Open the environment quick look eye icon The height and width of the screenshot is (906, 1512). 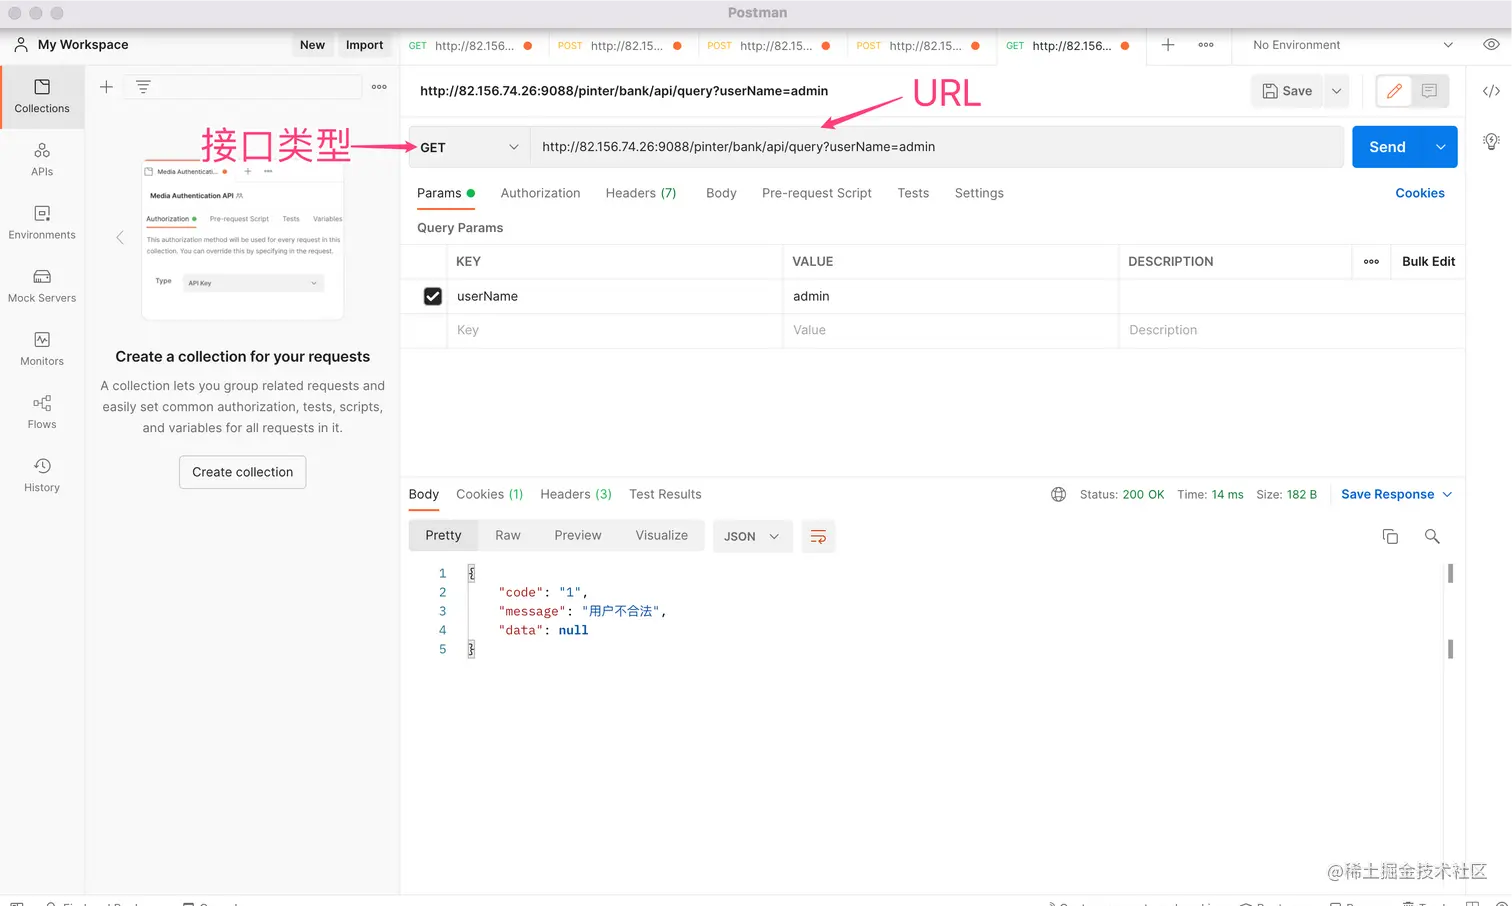pyautogui.click(x=1491, y=45)
